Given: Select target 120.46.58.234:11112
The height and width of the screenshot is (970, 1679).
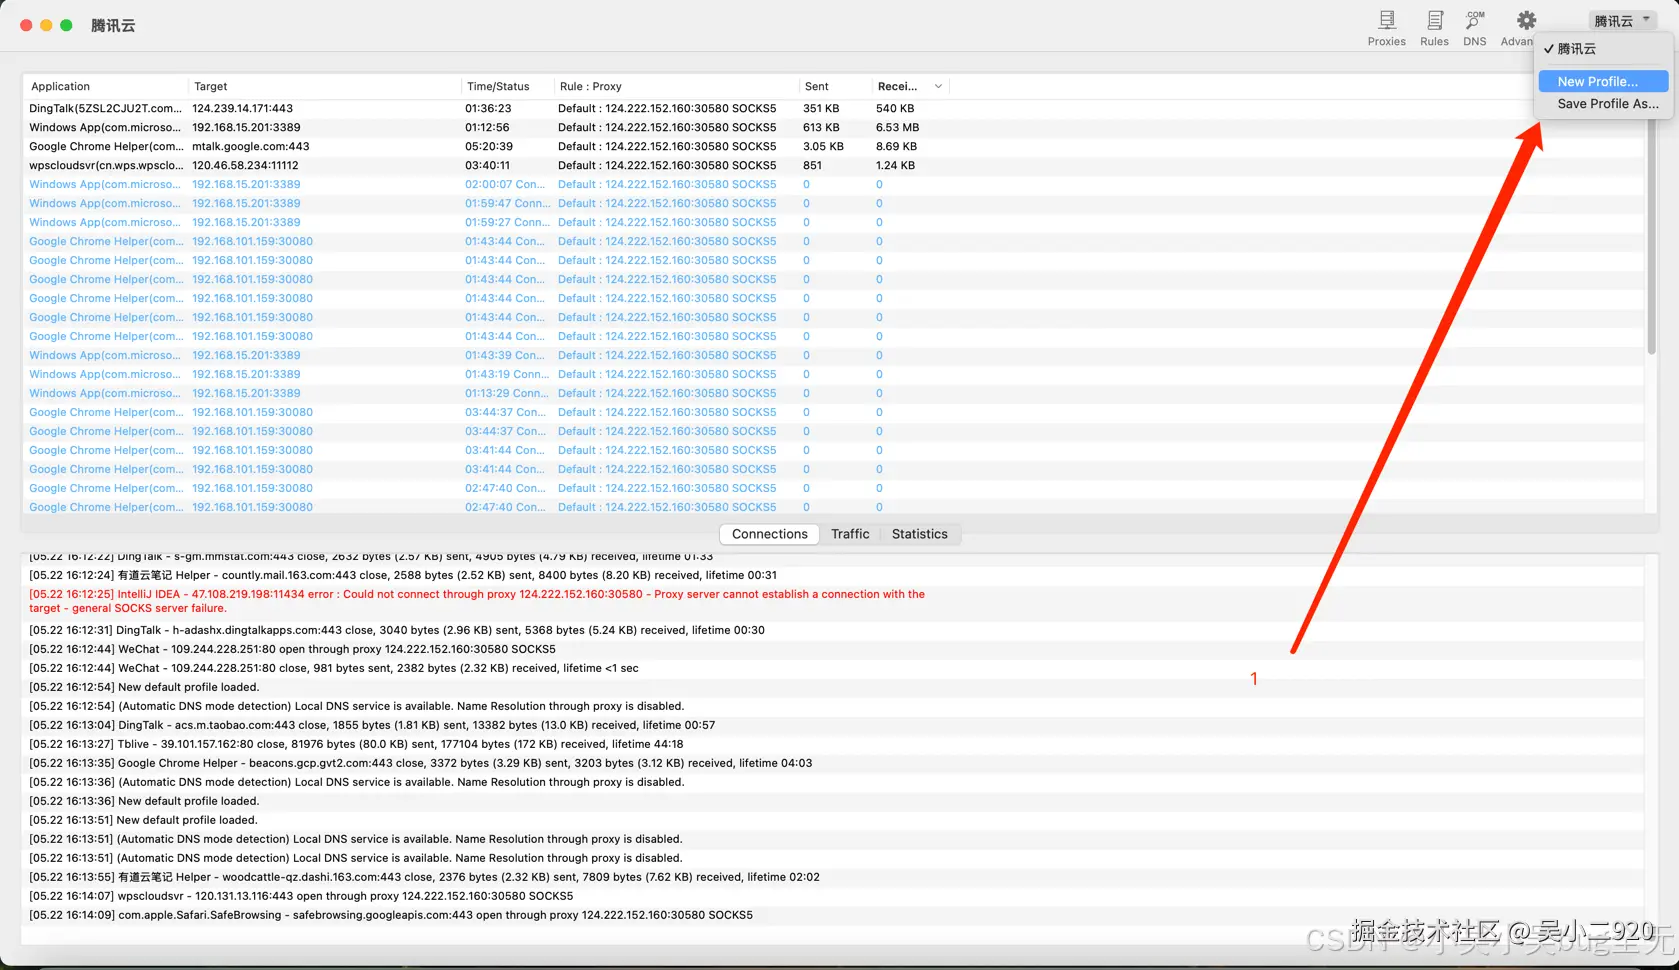Looking at the screenshot, I should tap(245, 165).
